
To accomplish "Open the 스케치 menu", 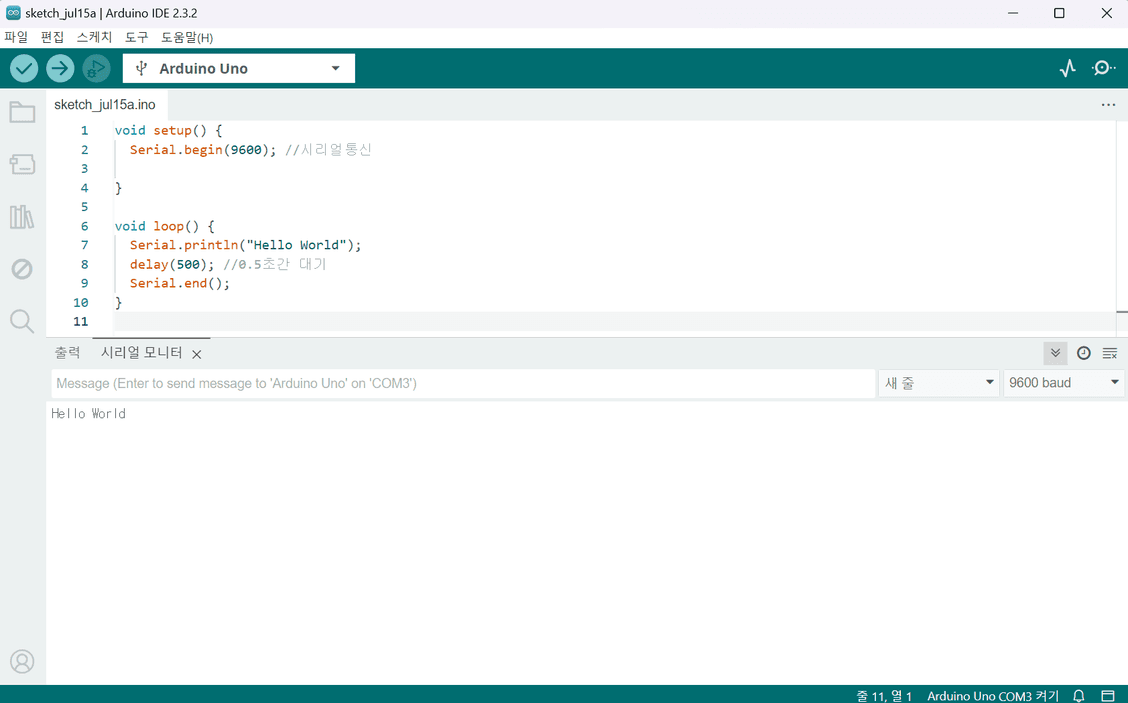I will 94,37.
